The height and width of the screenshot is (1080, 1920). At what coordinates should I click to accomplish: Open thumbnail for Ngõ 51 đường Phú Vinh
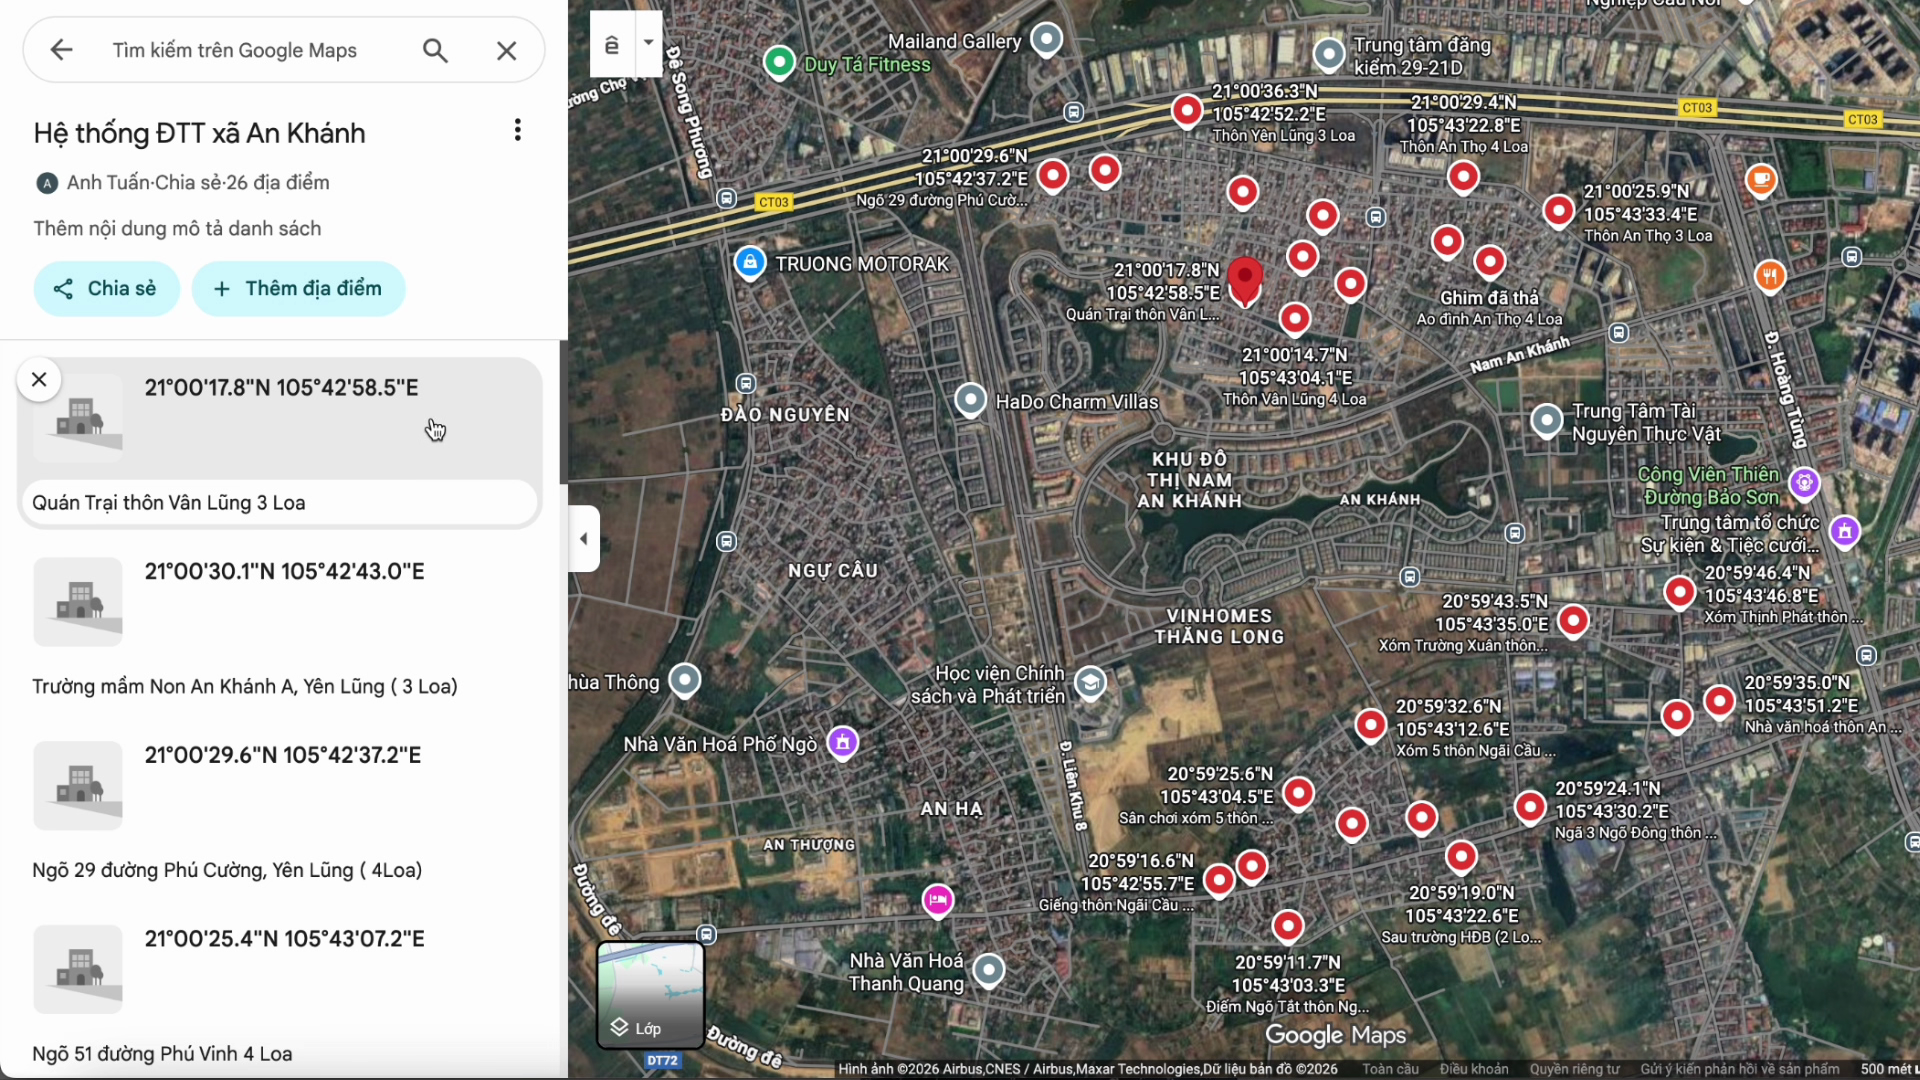coord(78,970)
